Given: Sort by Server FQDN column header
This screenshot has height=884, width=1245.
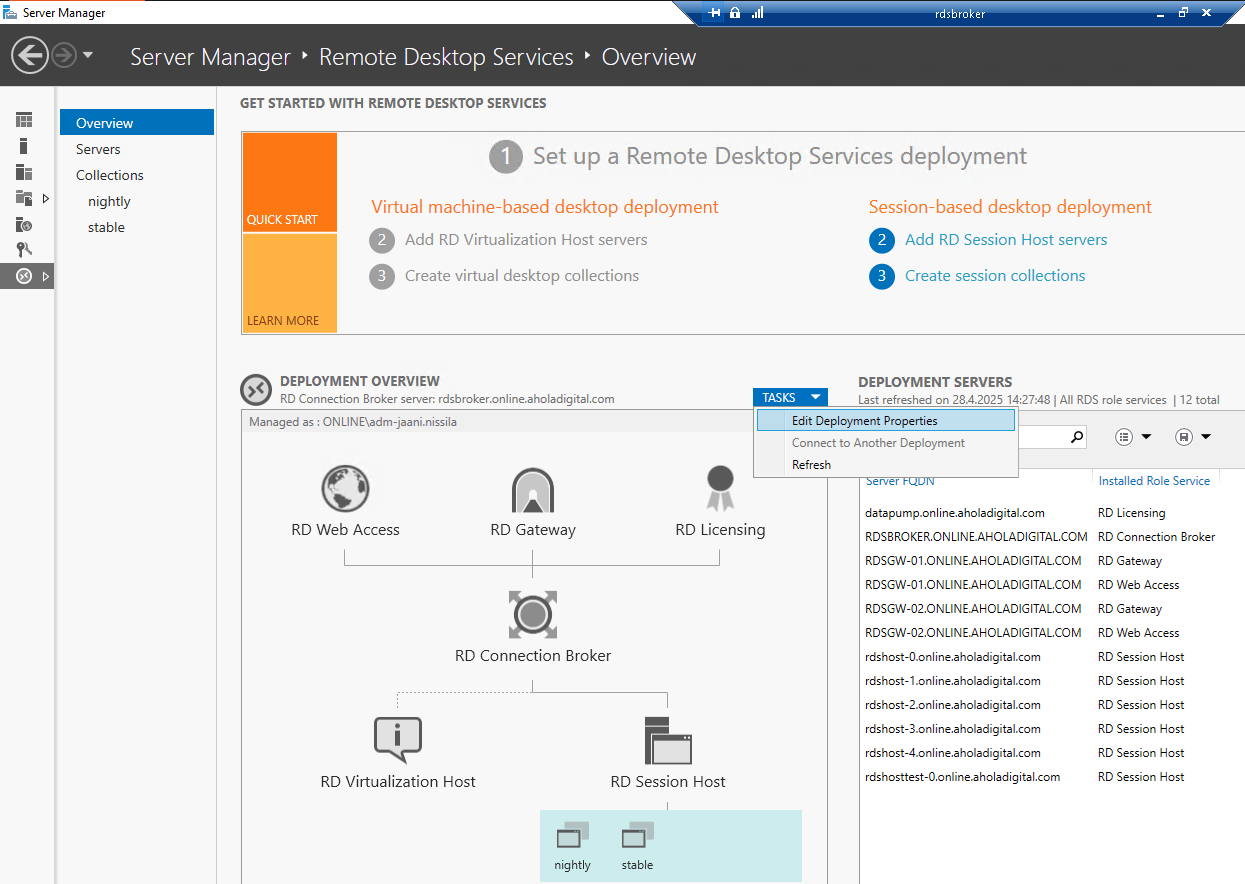Looking at the screenshot, I should pyautogui.click(x=900, y=481).
